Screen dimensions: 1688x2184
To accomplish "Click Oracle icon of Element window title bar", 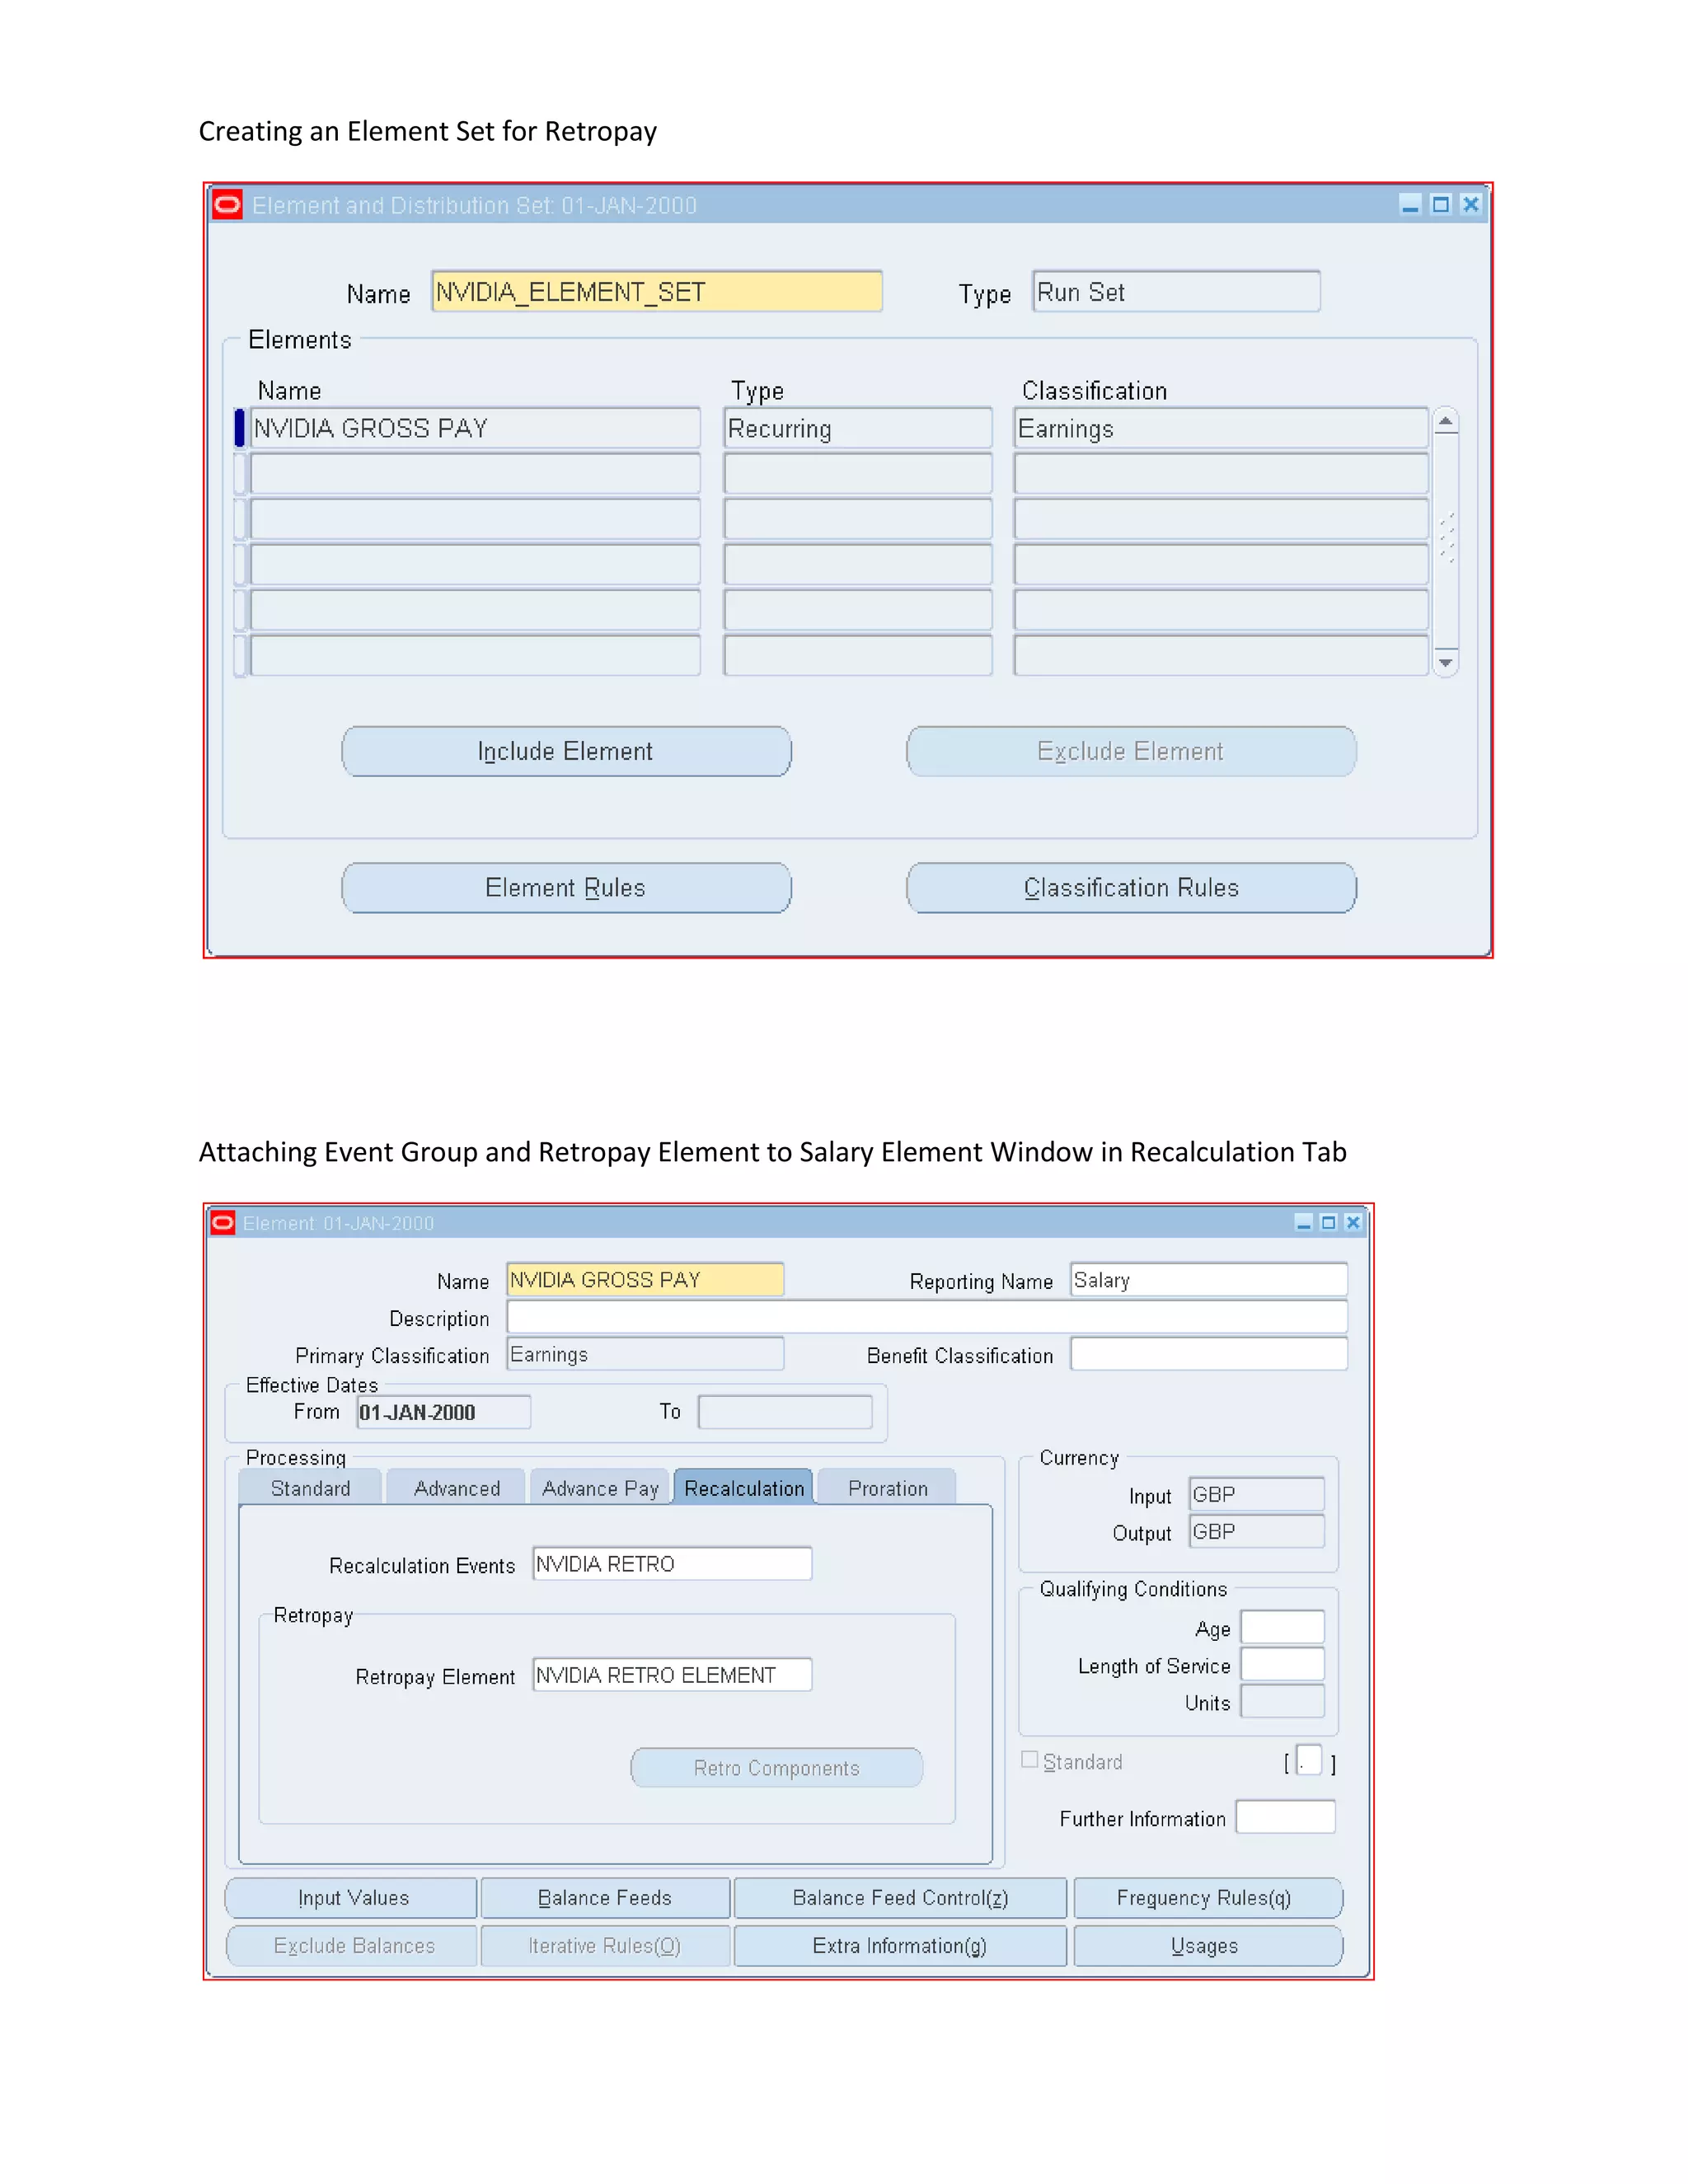I will (x=223, y=1223).
